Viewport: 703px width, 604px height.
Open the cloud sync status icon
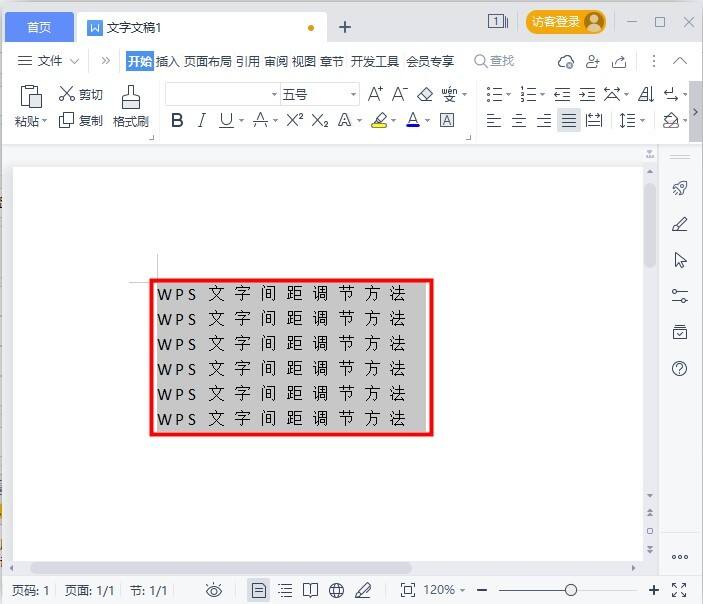(x=566, y=61)
